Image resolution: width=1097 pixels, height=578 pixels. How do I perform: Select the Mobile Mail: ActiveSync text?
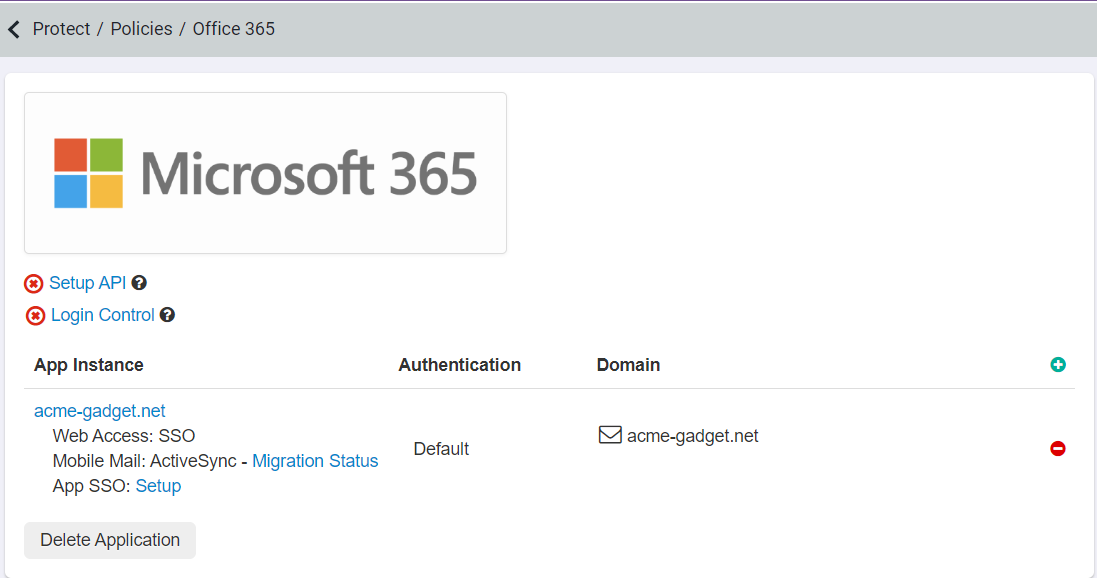point(145,461)
